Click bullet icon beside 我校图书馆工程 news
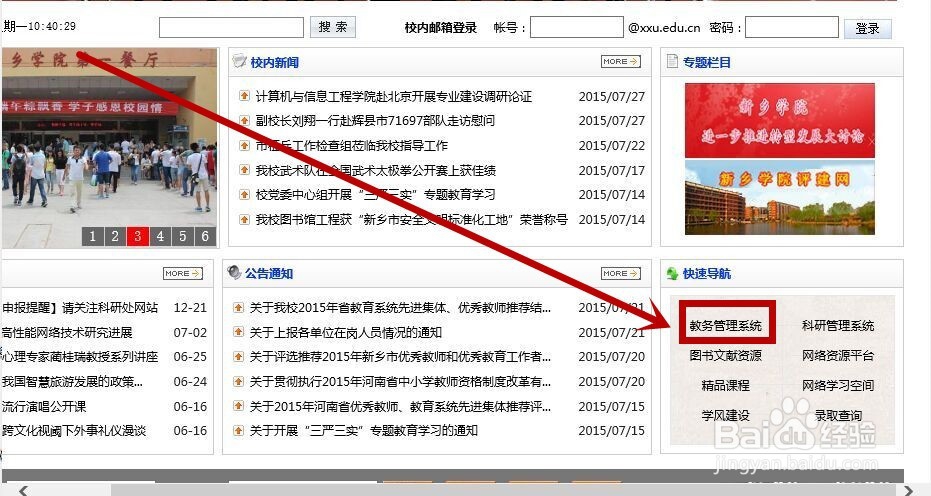Image resolution: width=931 pixels, height=496 pixels. click(244, 219)
